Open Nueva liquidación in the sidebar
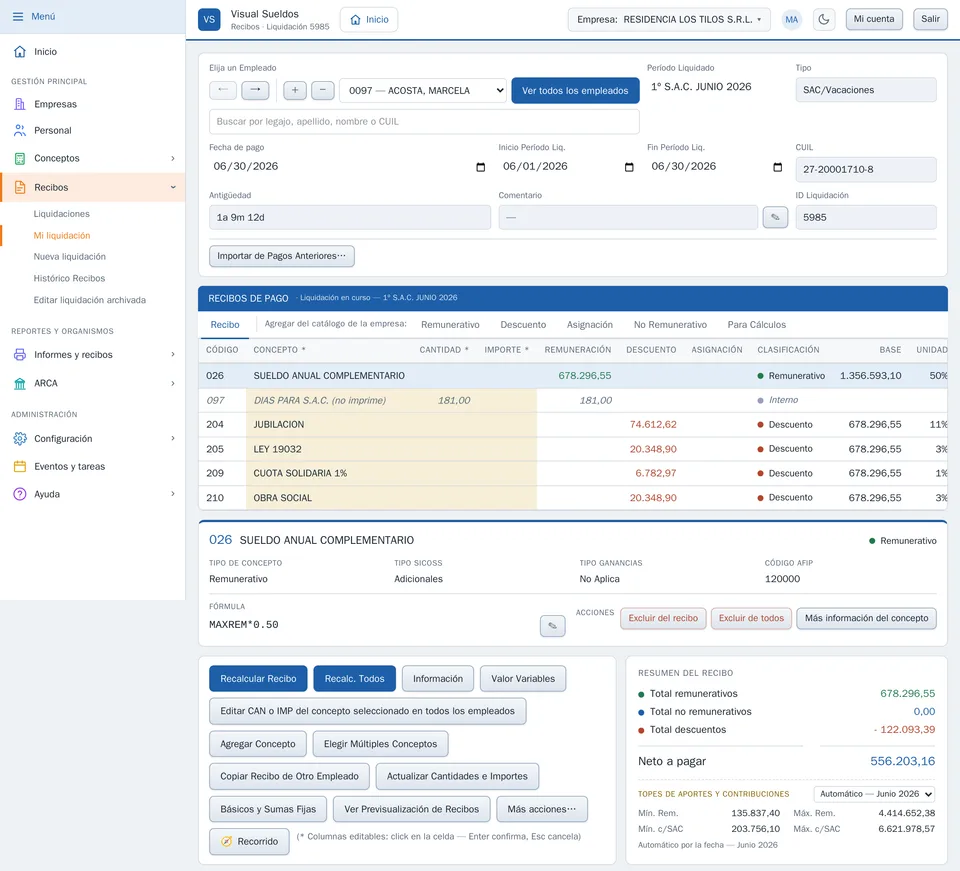This screenshot has height=871, width=960. pos(70,257)
